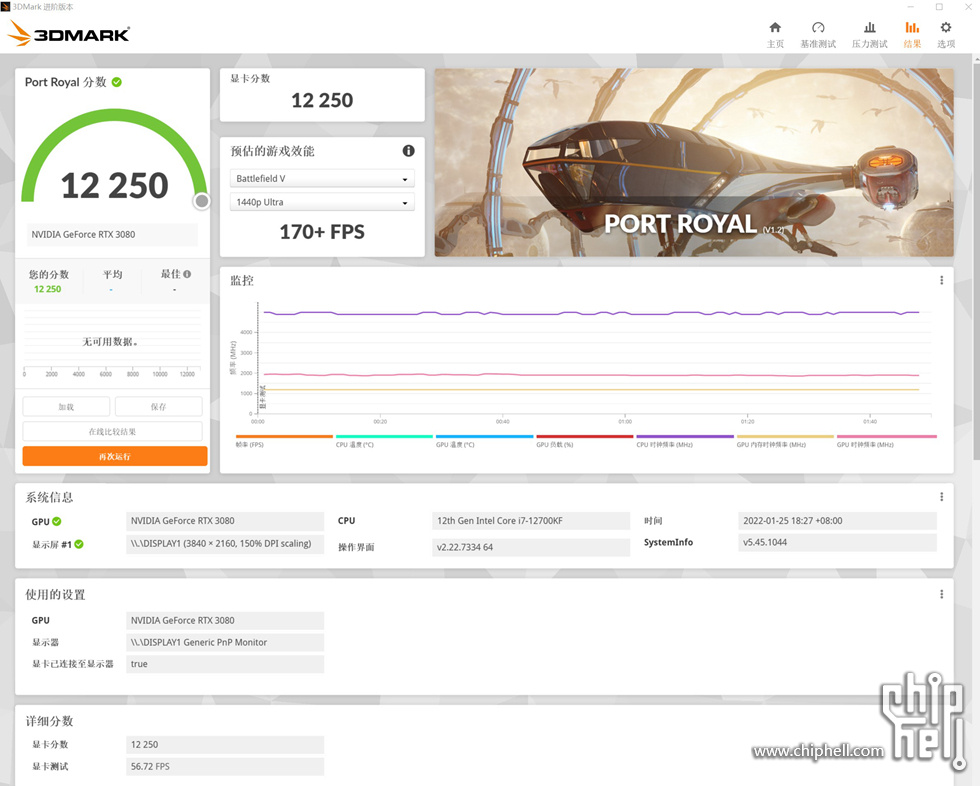Viewport: 980px width, 786px height.
Task: Click compare results online button
Action: pyautogui.click(x=112, y=432)
